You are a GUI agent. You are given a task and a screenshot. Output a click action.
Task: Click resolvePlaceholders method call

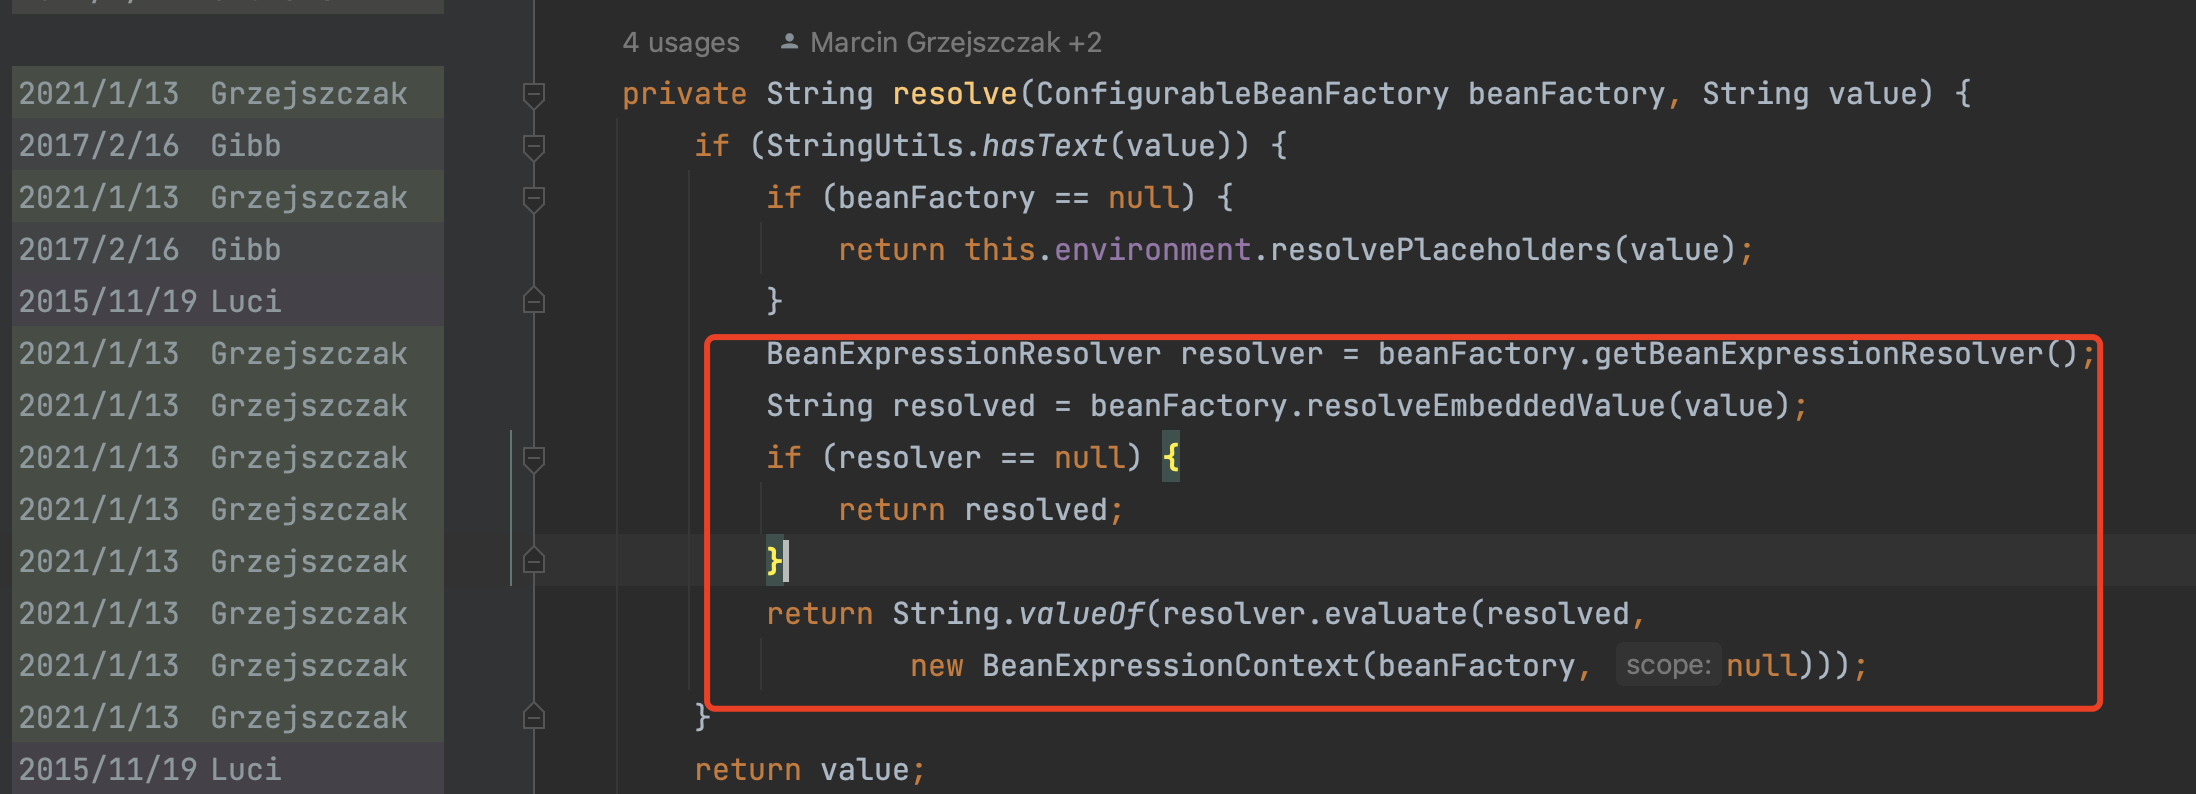pyautogui.click(x=1441, y=250)
